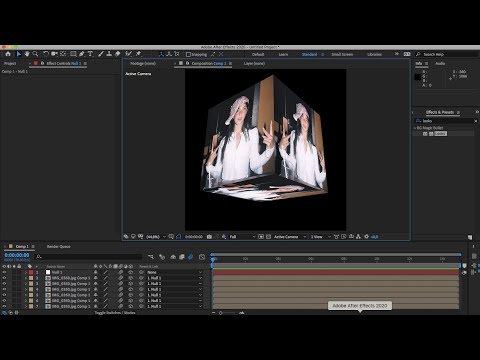Hide layer 2 IMG comp eye
The height and width of the screenshot is (360, 480).
pos(4,278)
